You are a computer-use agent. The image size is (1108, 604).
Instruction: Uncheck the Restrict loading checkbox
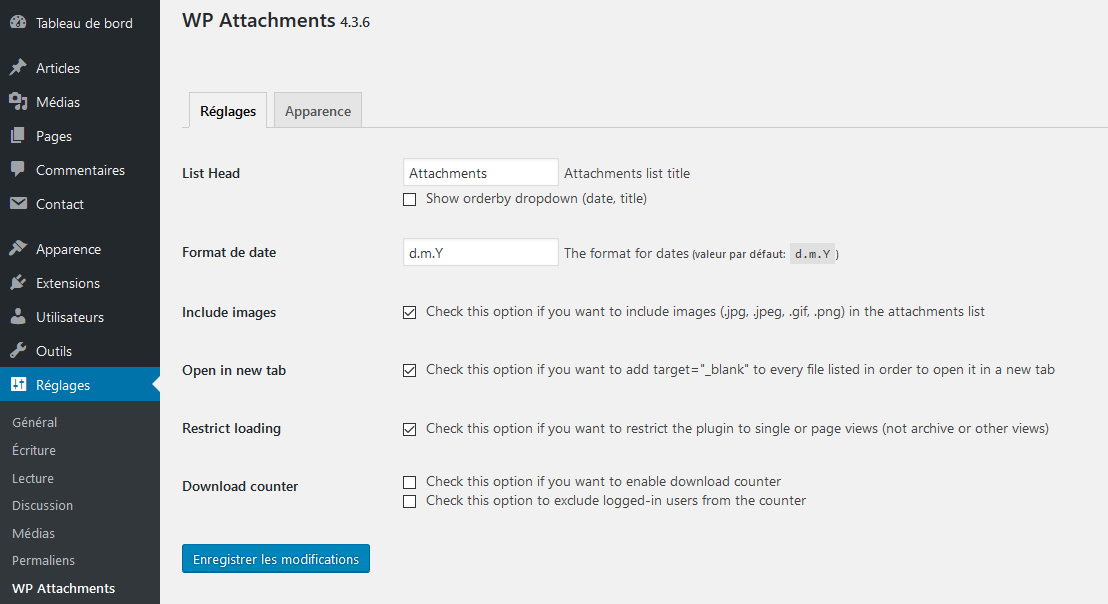point(409,429)
